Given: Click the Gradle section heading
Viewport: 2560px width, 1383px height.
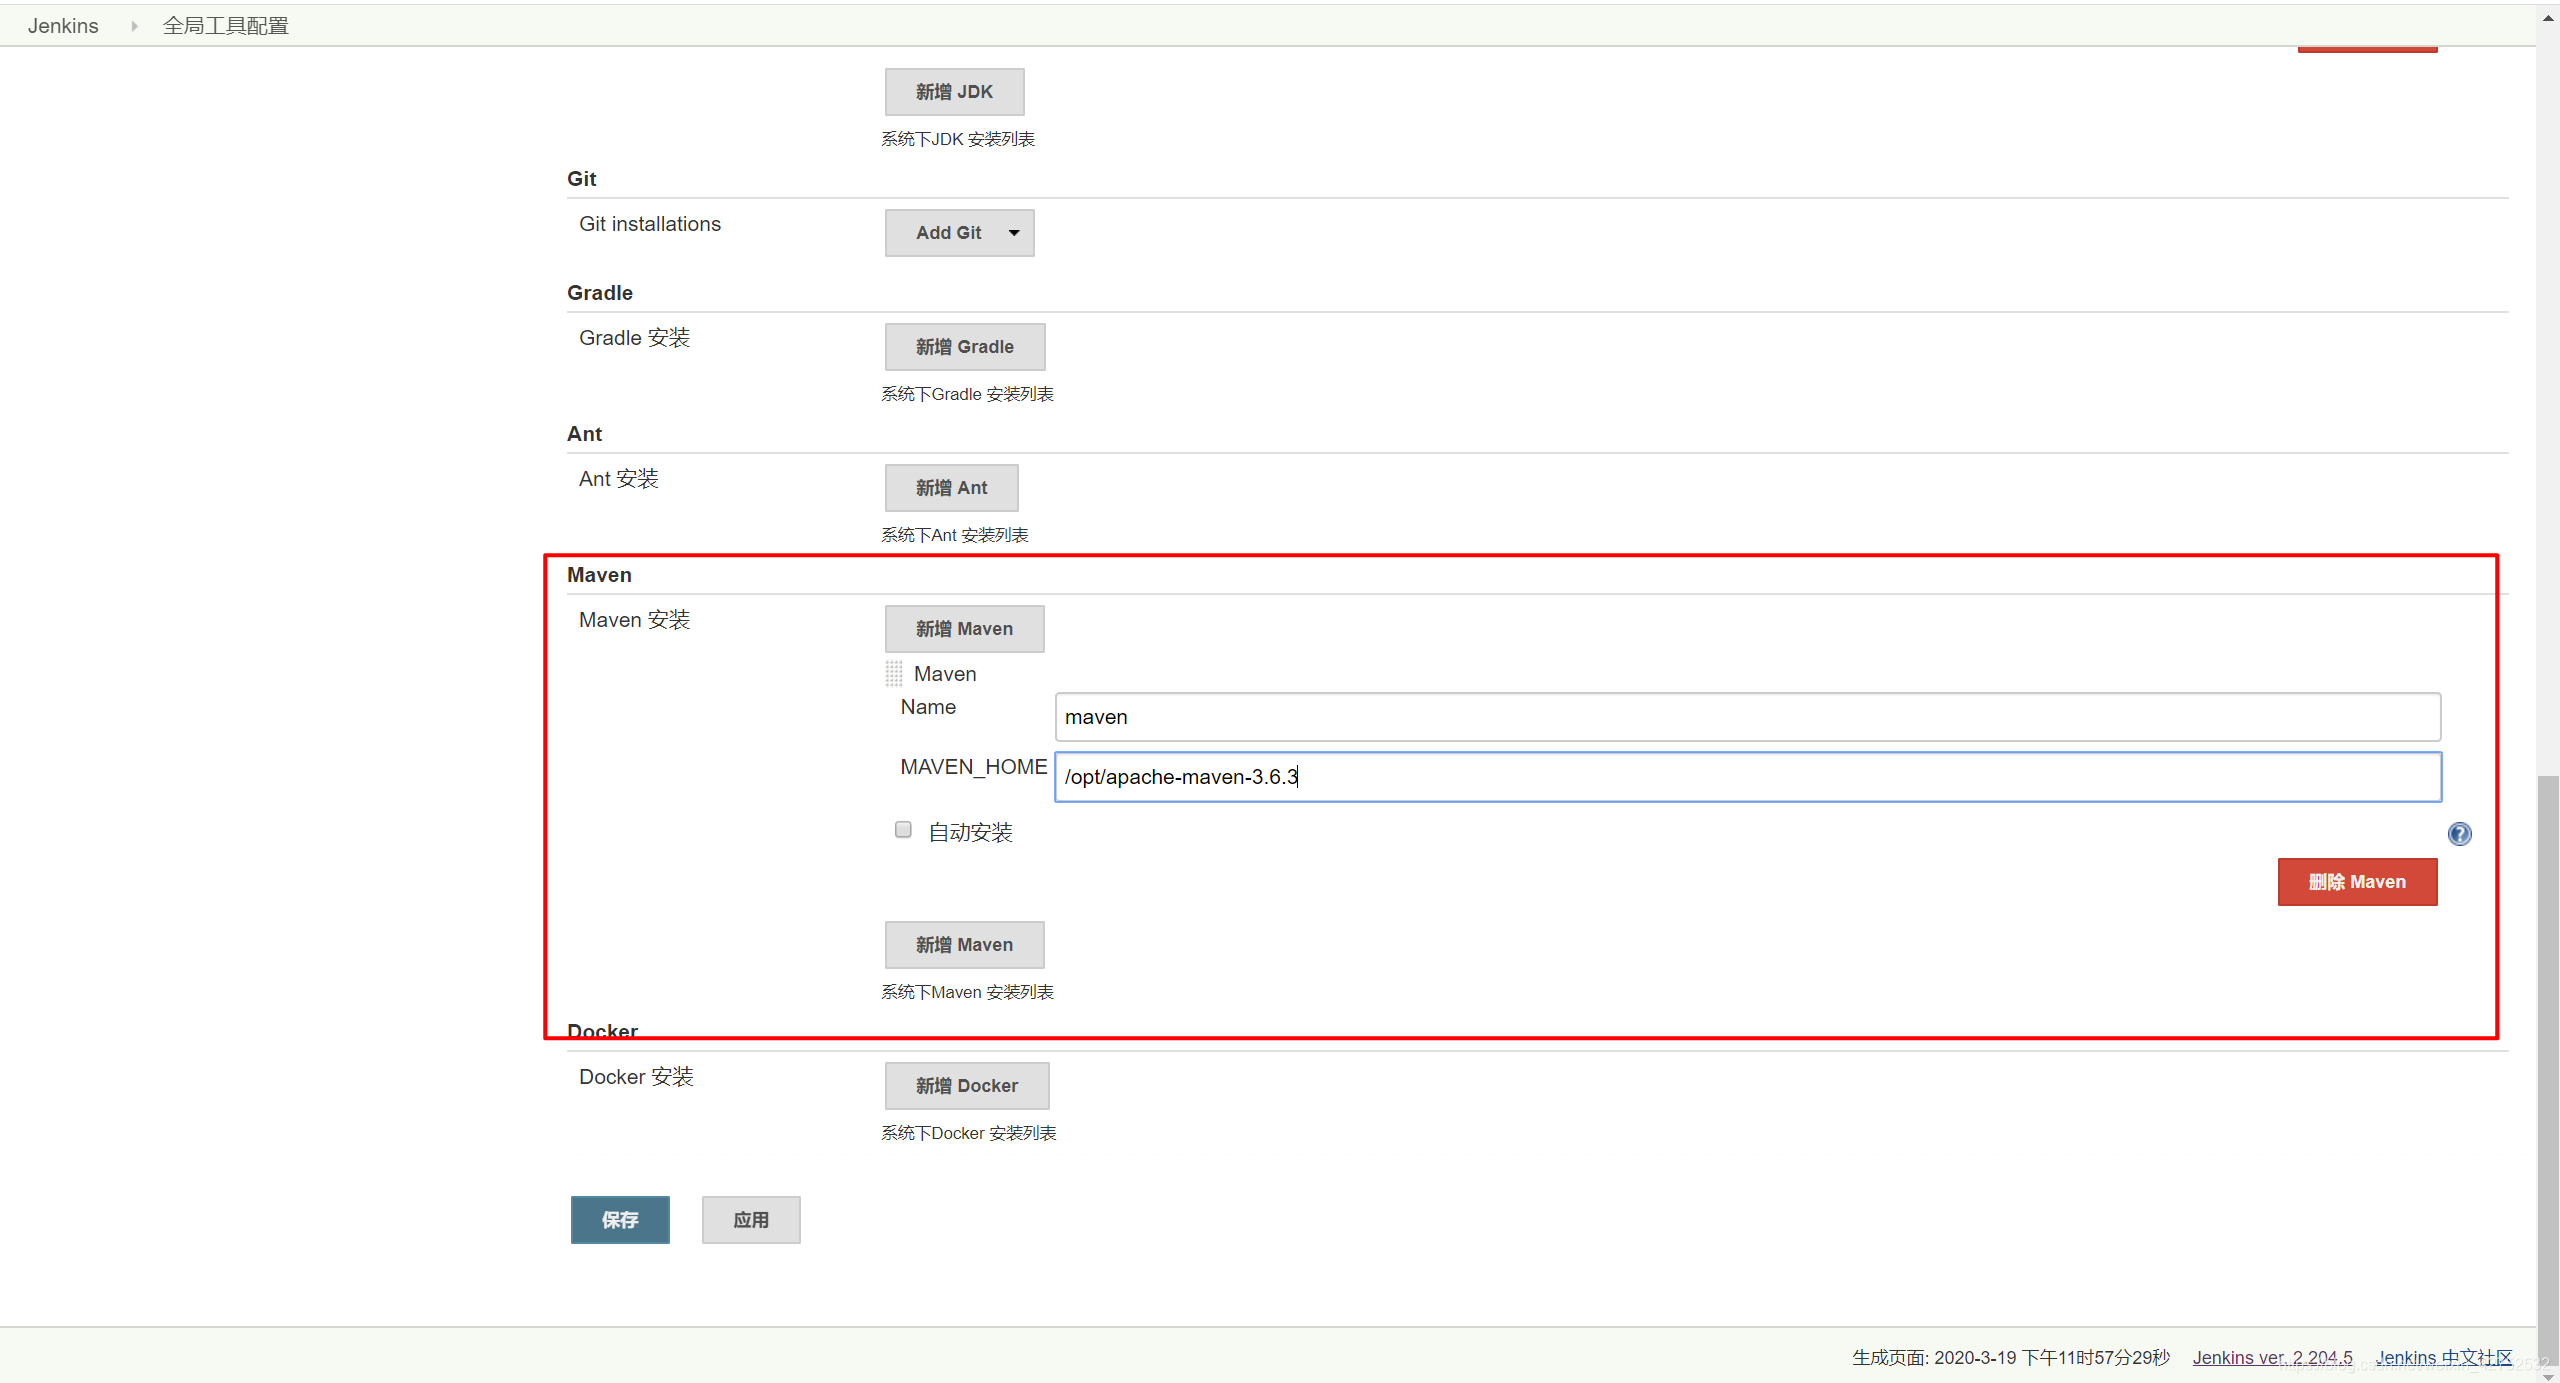Looking at the screenshot, I should pos(600,293).
